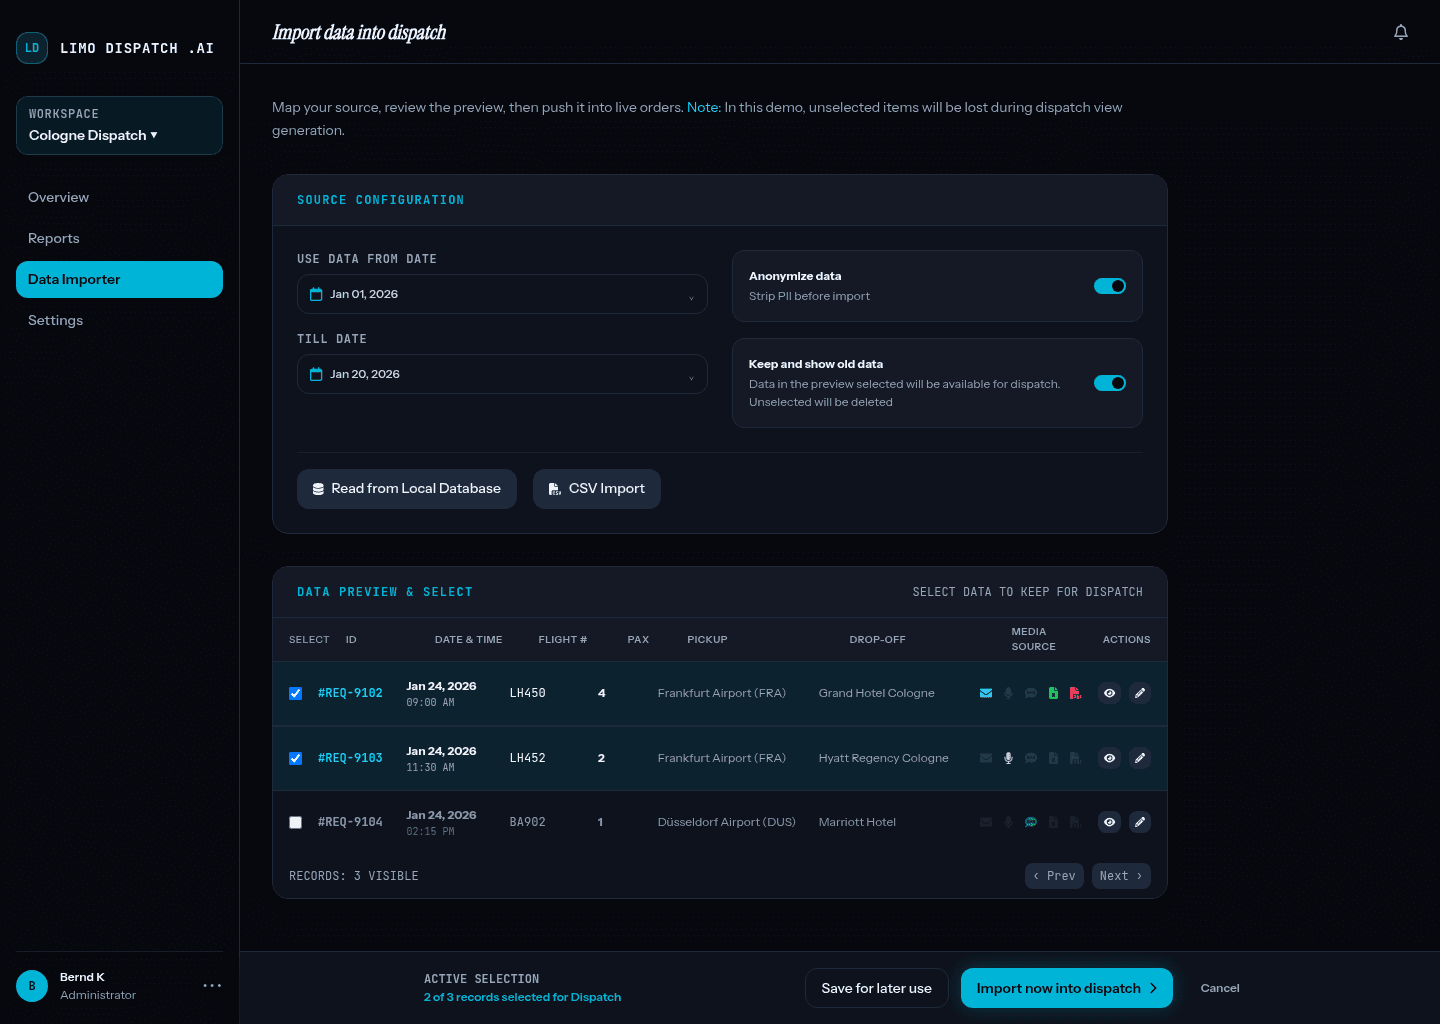View REQ-9104 details with the eye icon
Viewport: 1440px width, 1024px height.
[x=1109, y=822]
